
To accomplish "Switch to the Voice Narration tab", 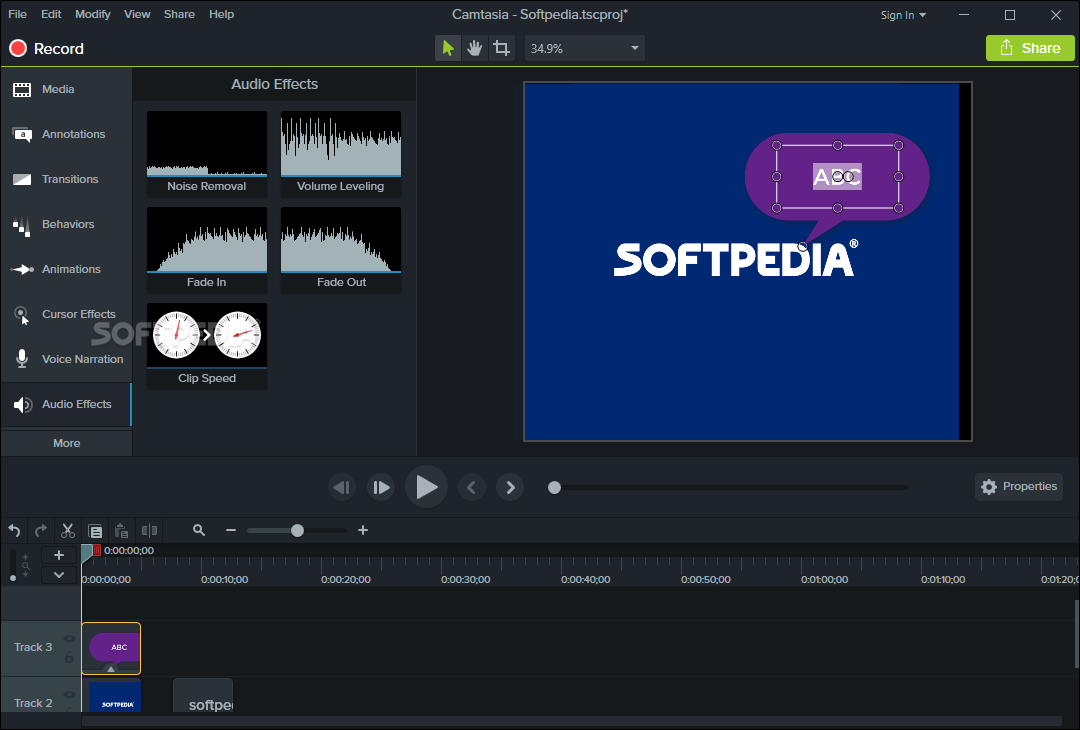I will [66, 359].
